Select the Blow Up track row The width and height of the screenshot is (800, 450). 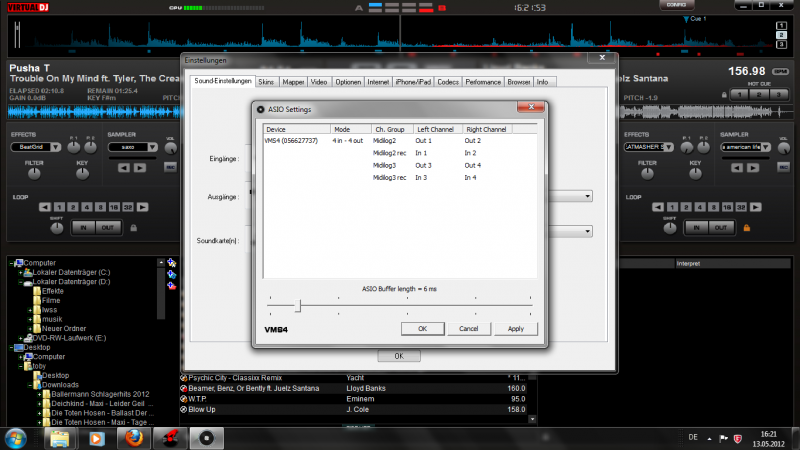click(357, 410)
